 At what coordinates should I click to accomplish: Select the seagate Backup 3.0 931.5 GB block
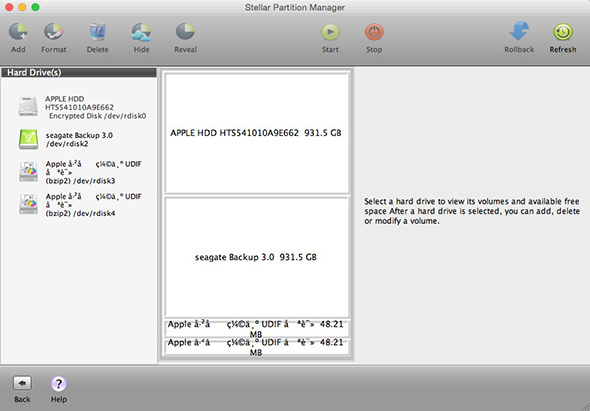(x=256, y=257)
